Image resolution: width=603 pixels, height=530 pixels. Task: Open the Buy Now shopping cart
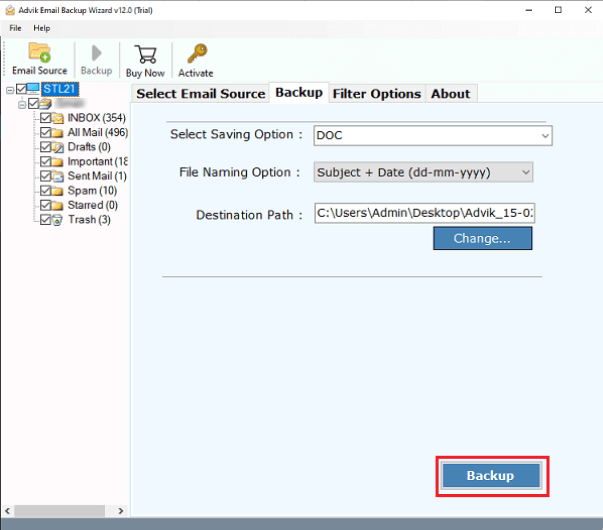(x=145, y=54)
